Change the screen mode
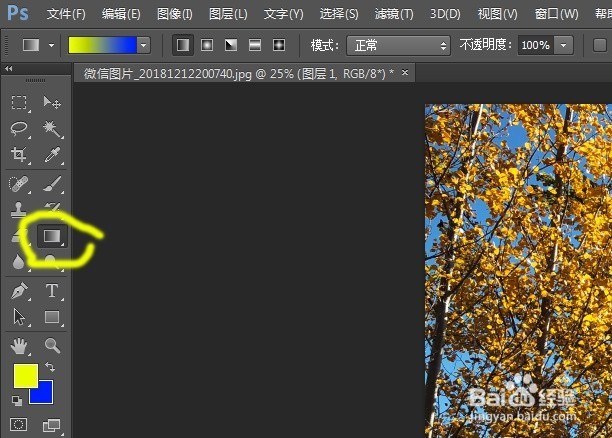 coord(52,425)
